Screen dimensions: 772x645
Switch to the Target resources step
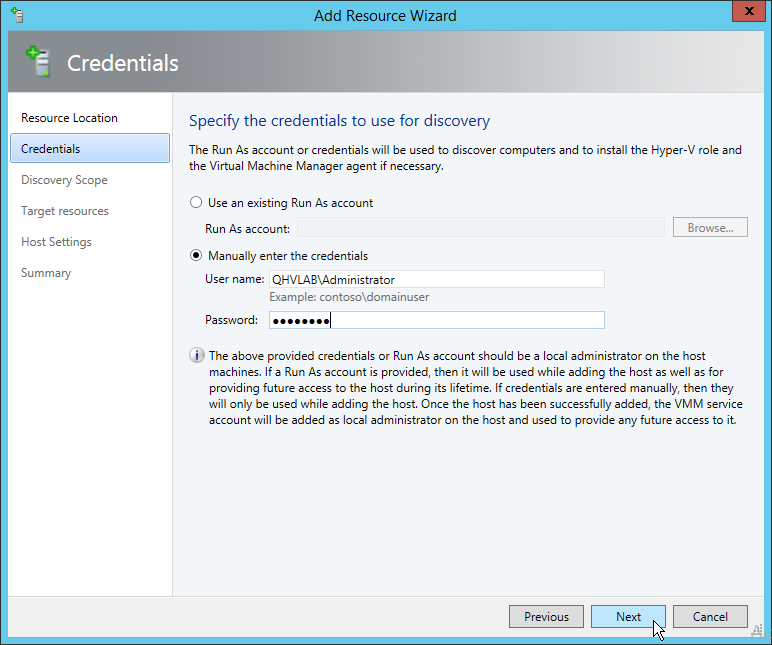pyautogui.click(x=65, y=211)
